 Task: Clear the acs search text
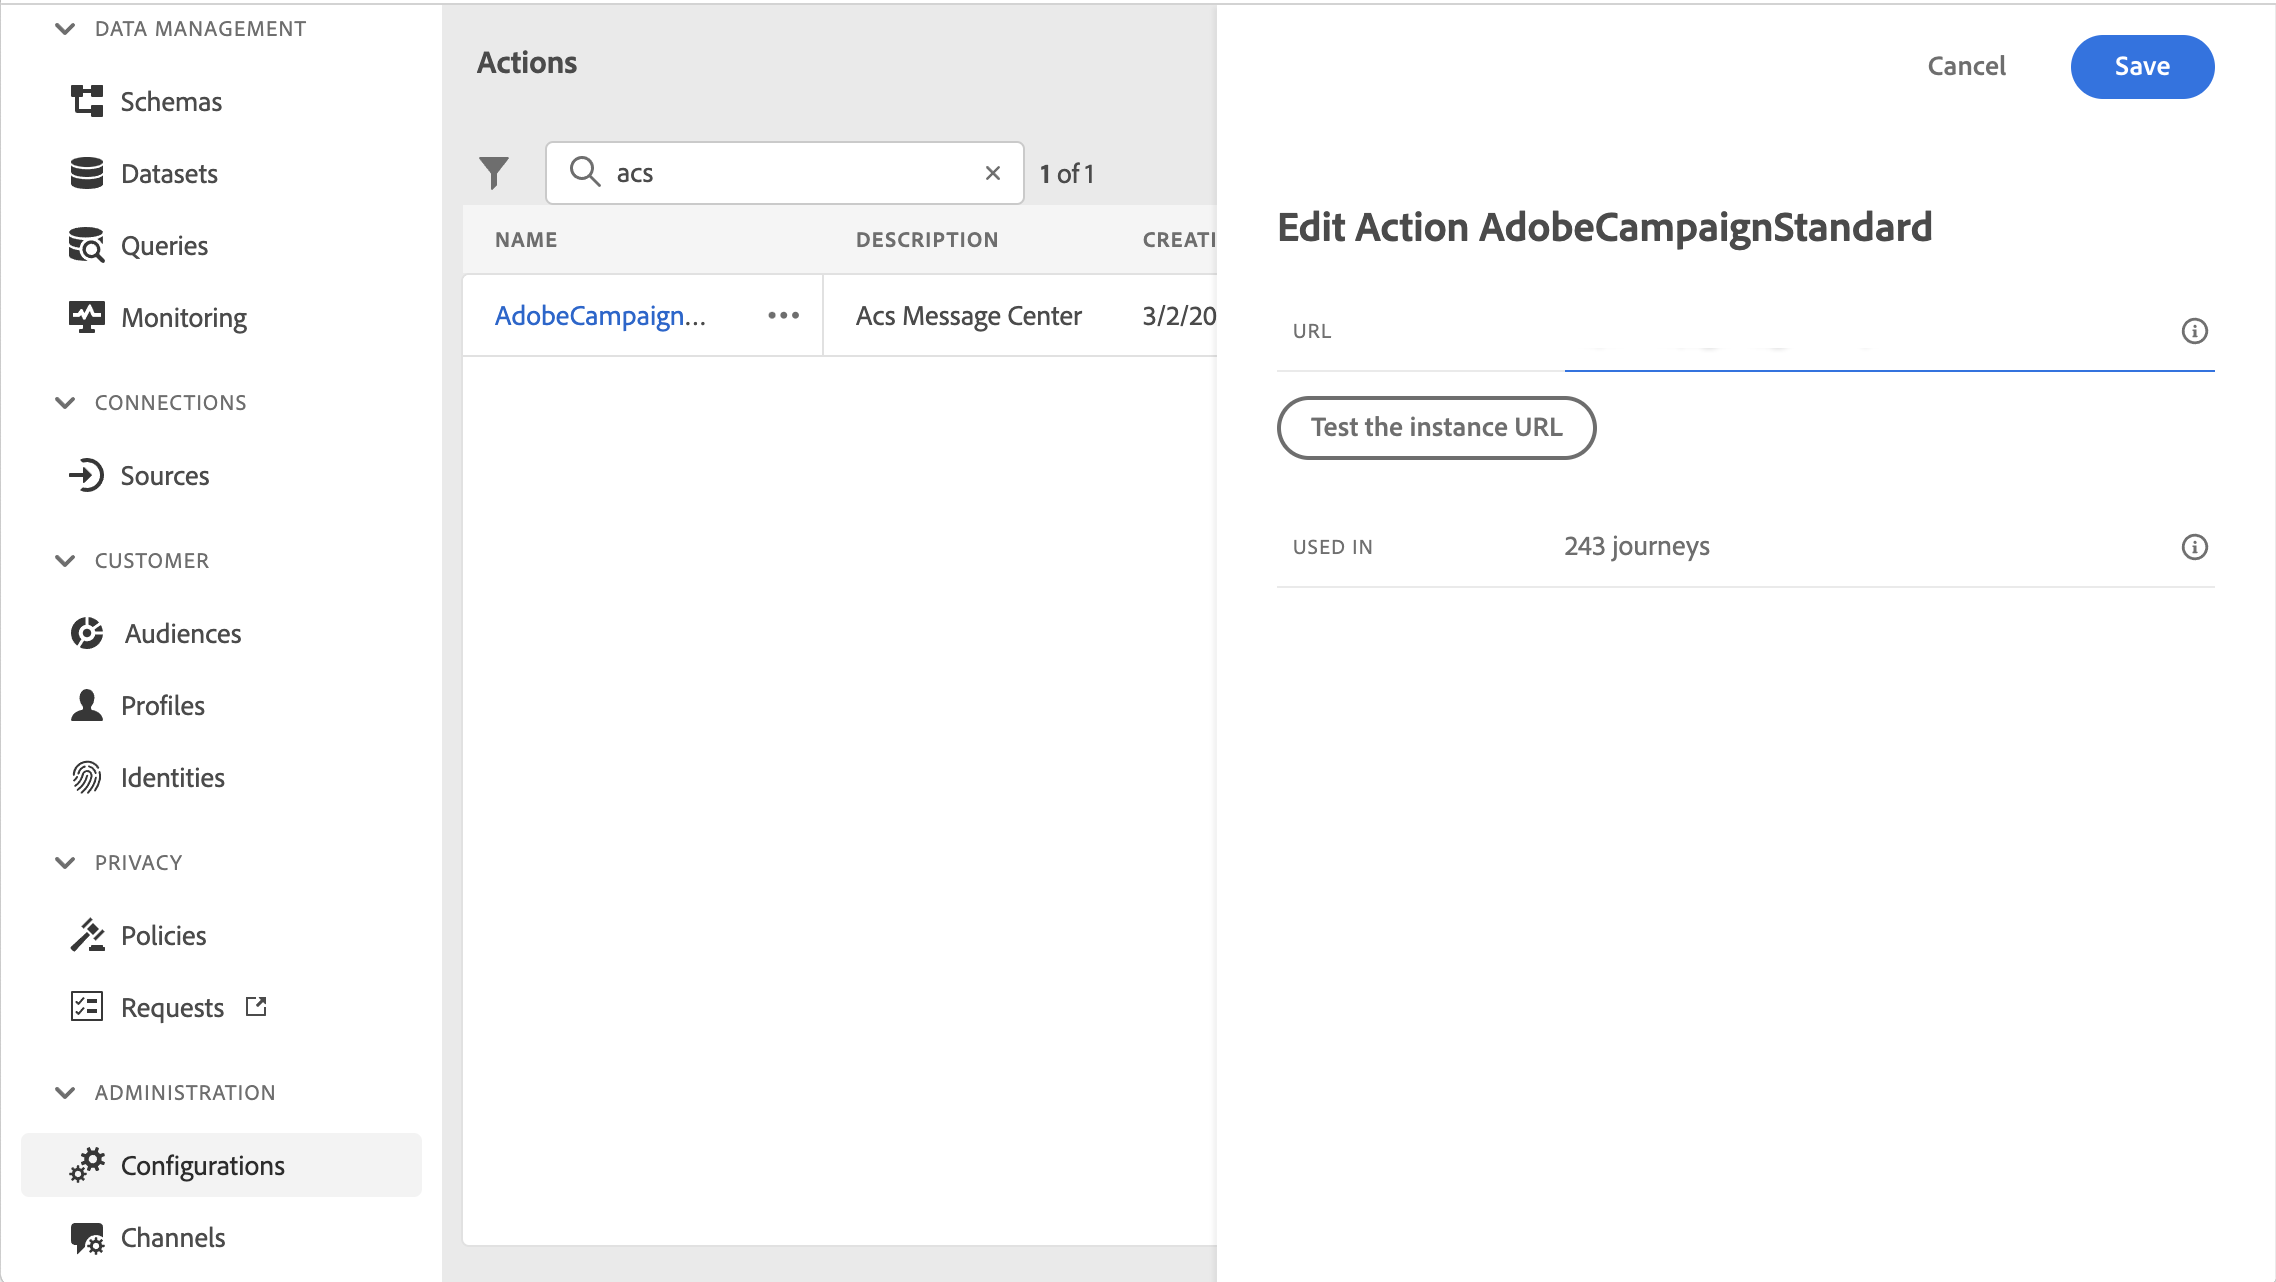pos(992,173)
